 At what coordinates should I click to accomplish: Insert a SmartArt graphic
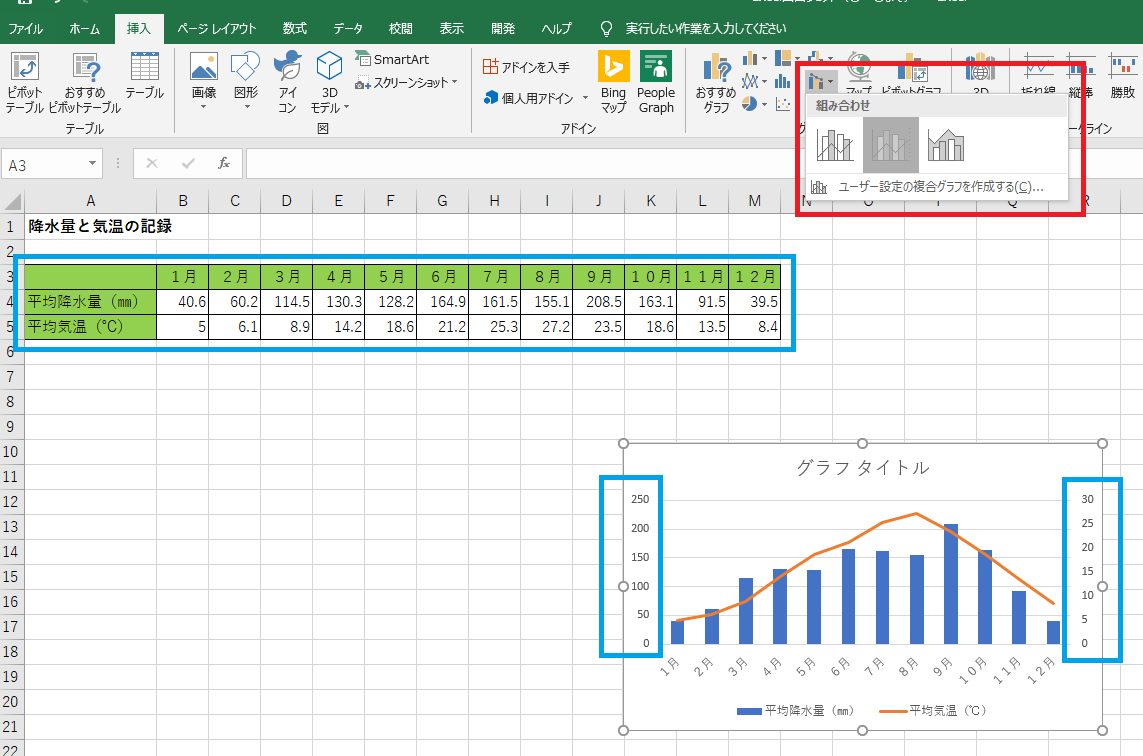pos(392,59)
